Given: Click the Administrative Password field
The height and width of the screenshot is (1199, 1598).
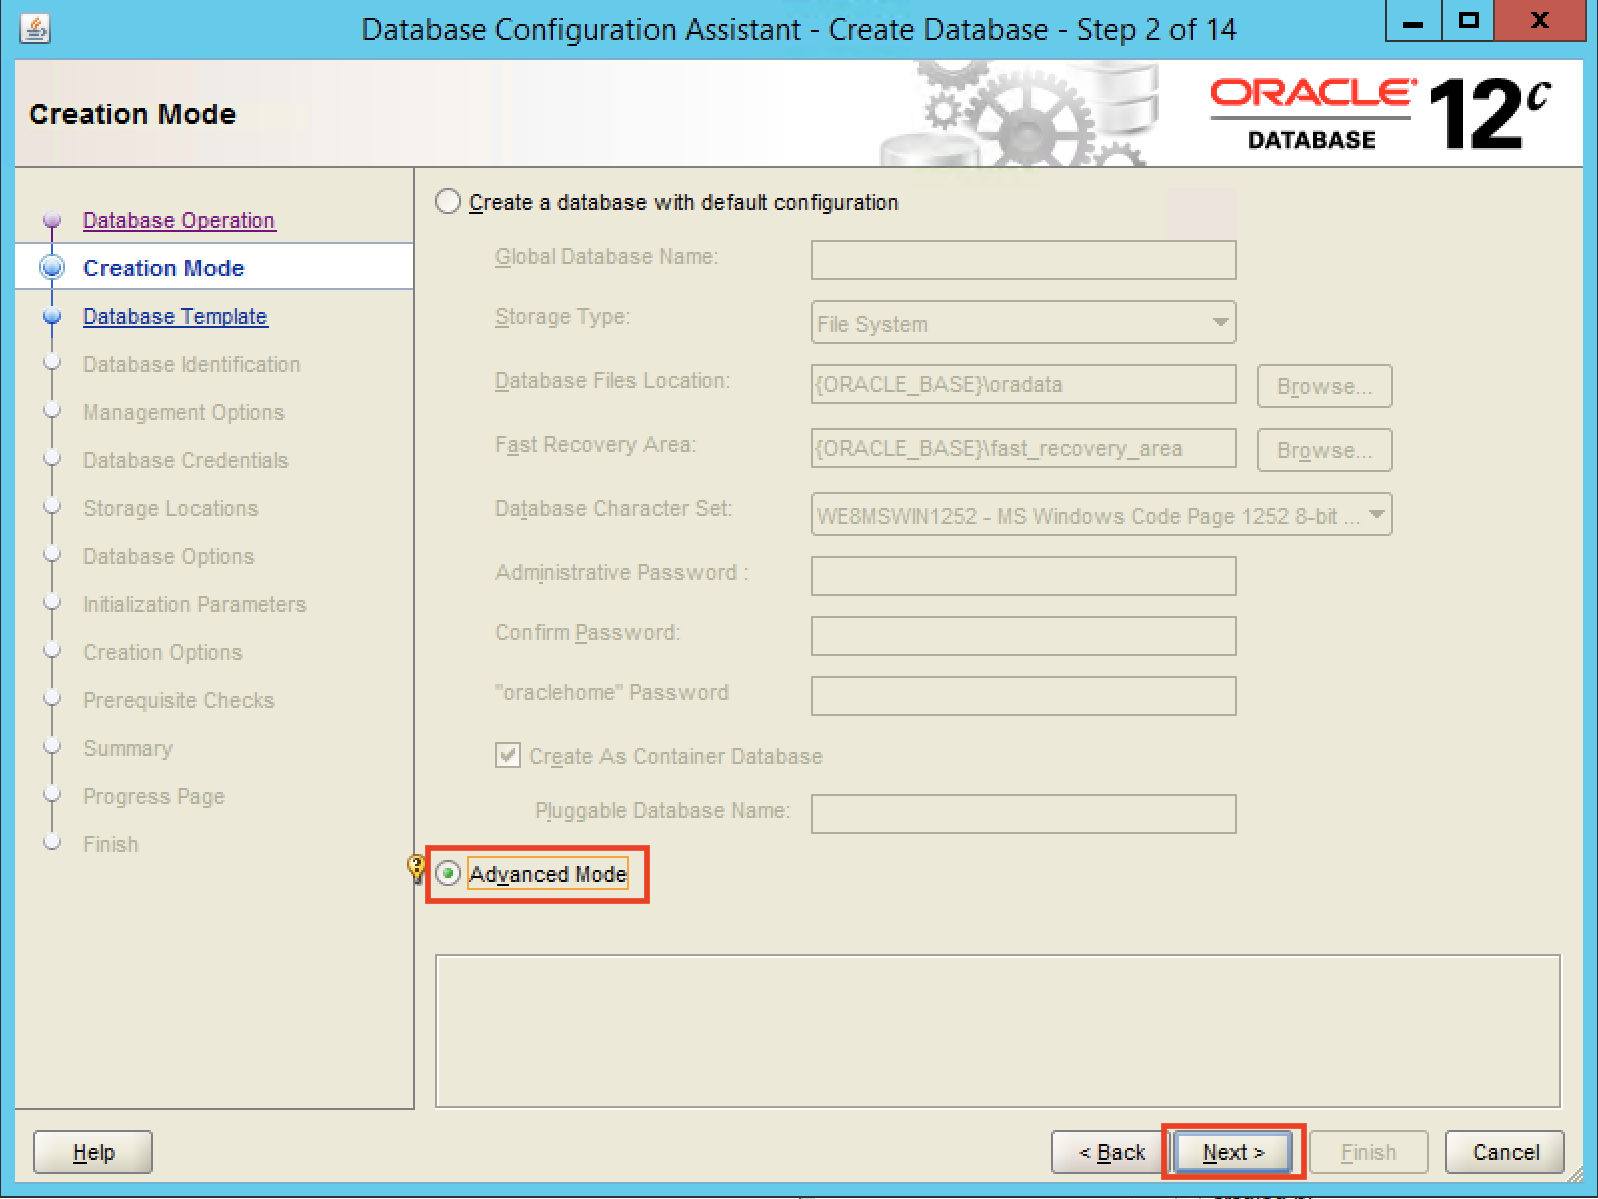Looking at the screenshot, I should (x=1023, y=576).
